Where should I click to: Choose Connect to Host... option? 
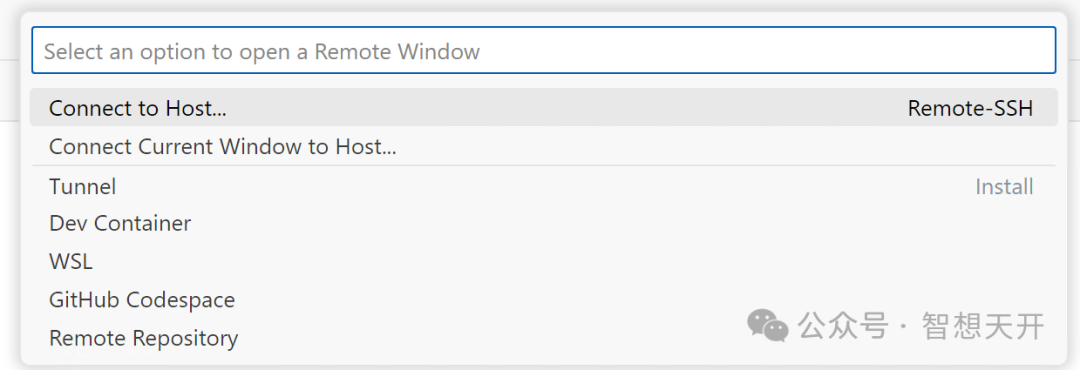138,108
